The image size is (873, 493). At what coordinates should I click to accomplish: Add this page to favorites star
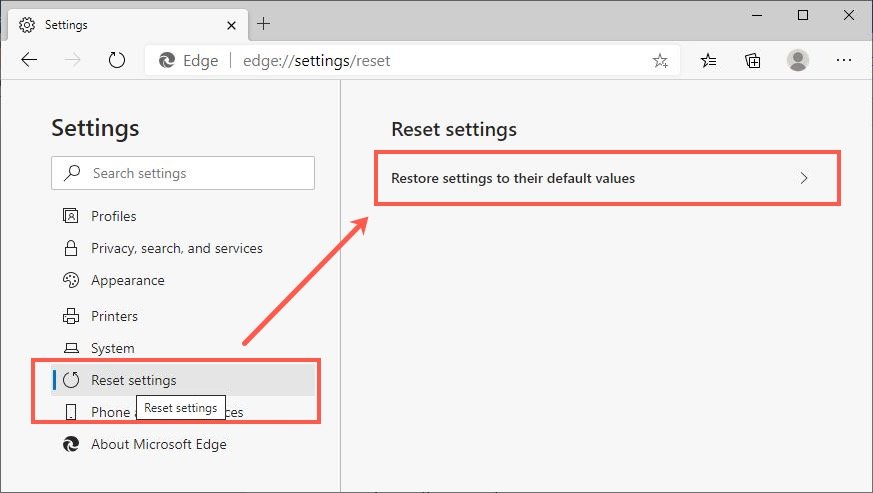[x=660, y=61]
